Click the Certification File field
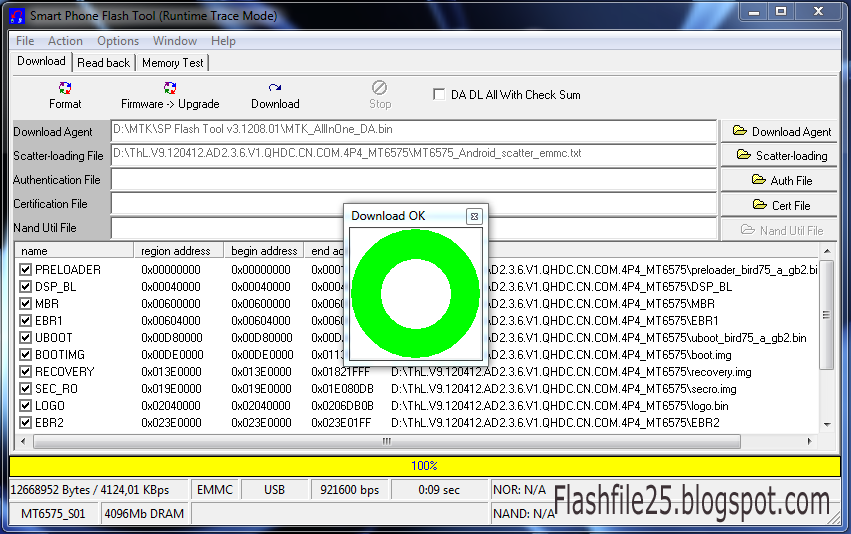This screenshot has height=534, width=851. click(414, 204)
